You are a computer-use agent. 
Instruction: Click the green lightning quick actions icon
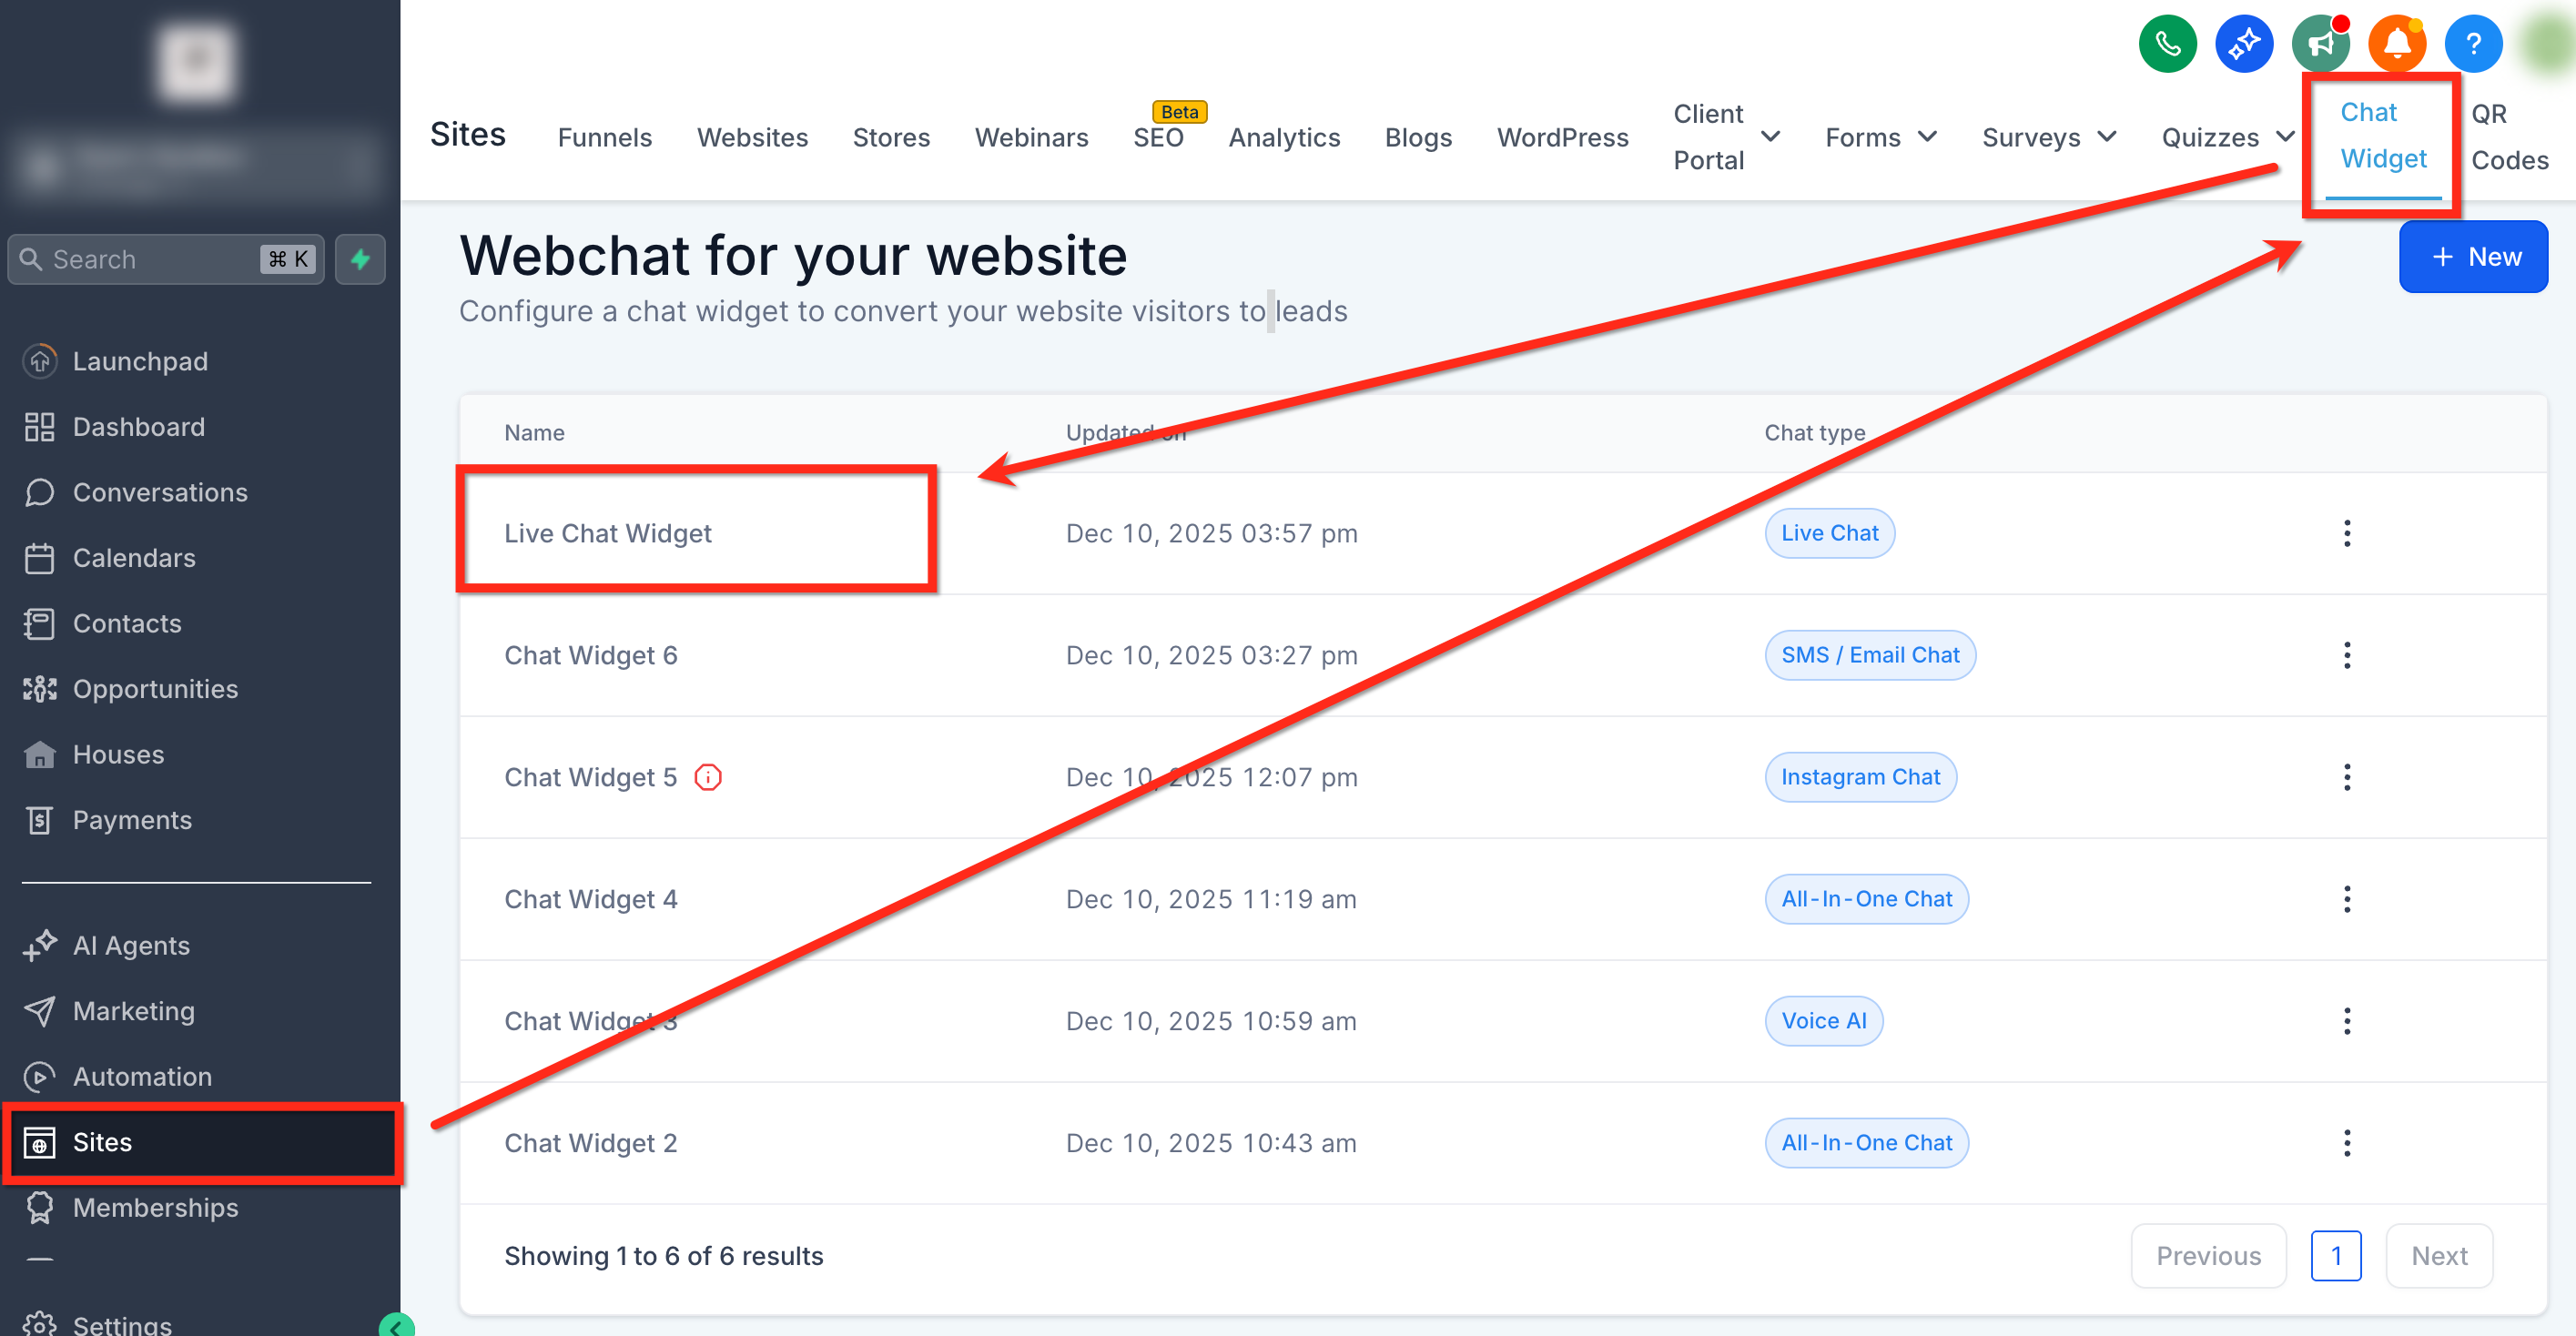point(360,260)
